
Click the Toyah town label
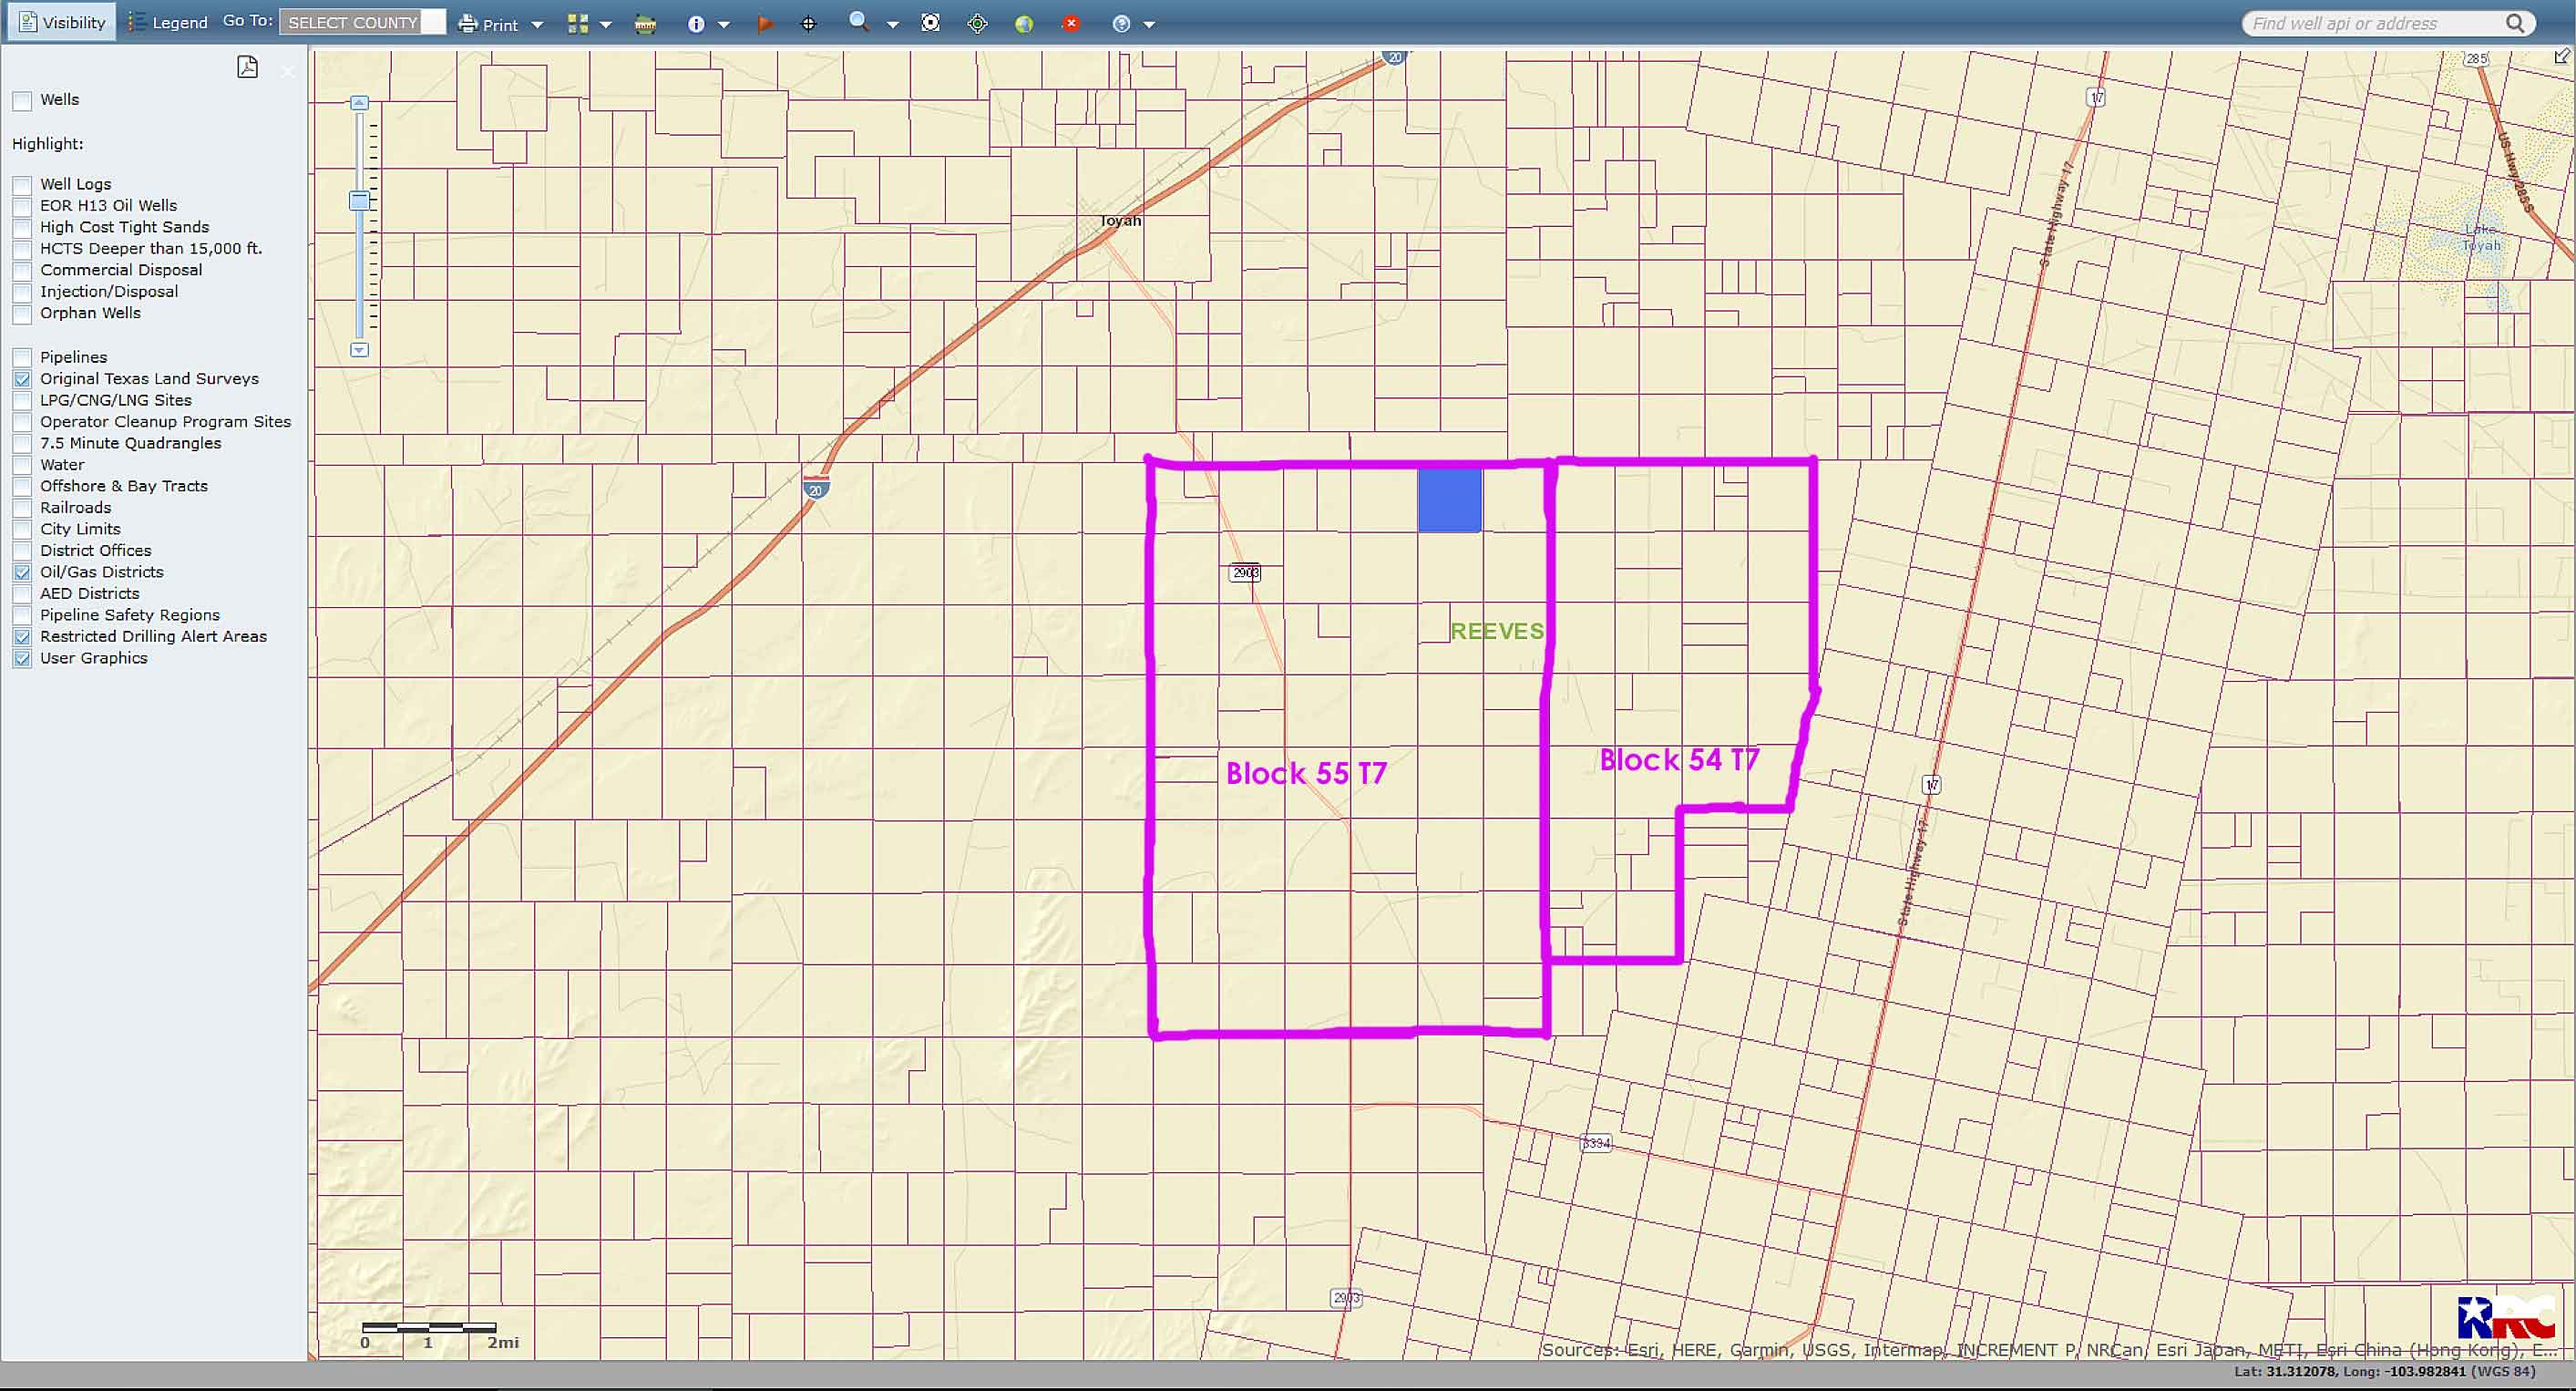(x=1120, y=221)
